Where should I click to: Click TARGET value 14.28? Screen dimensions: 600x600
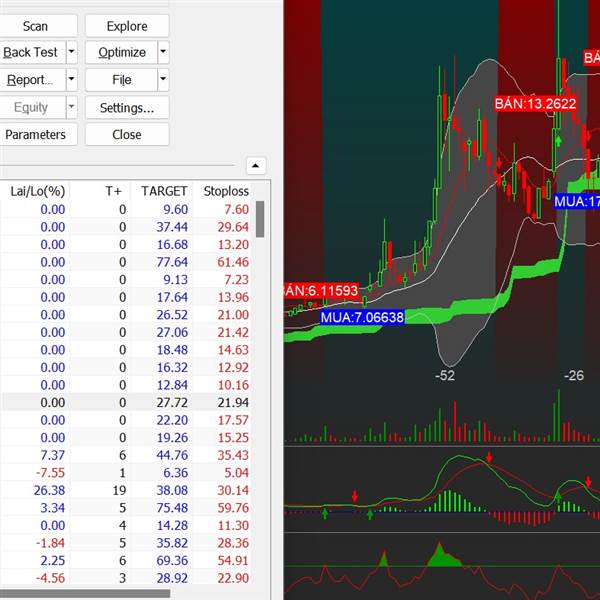pyautogui.click(x=172, y=525)
